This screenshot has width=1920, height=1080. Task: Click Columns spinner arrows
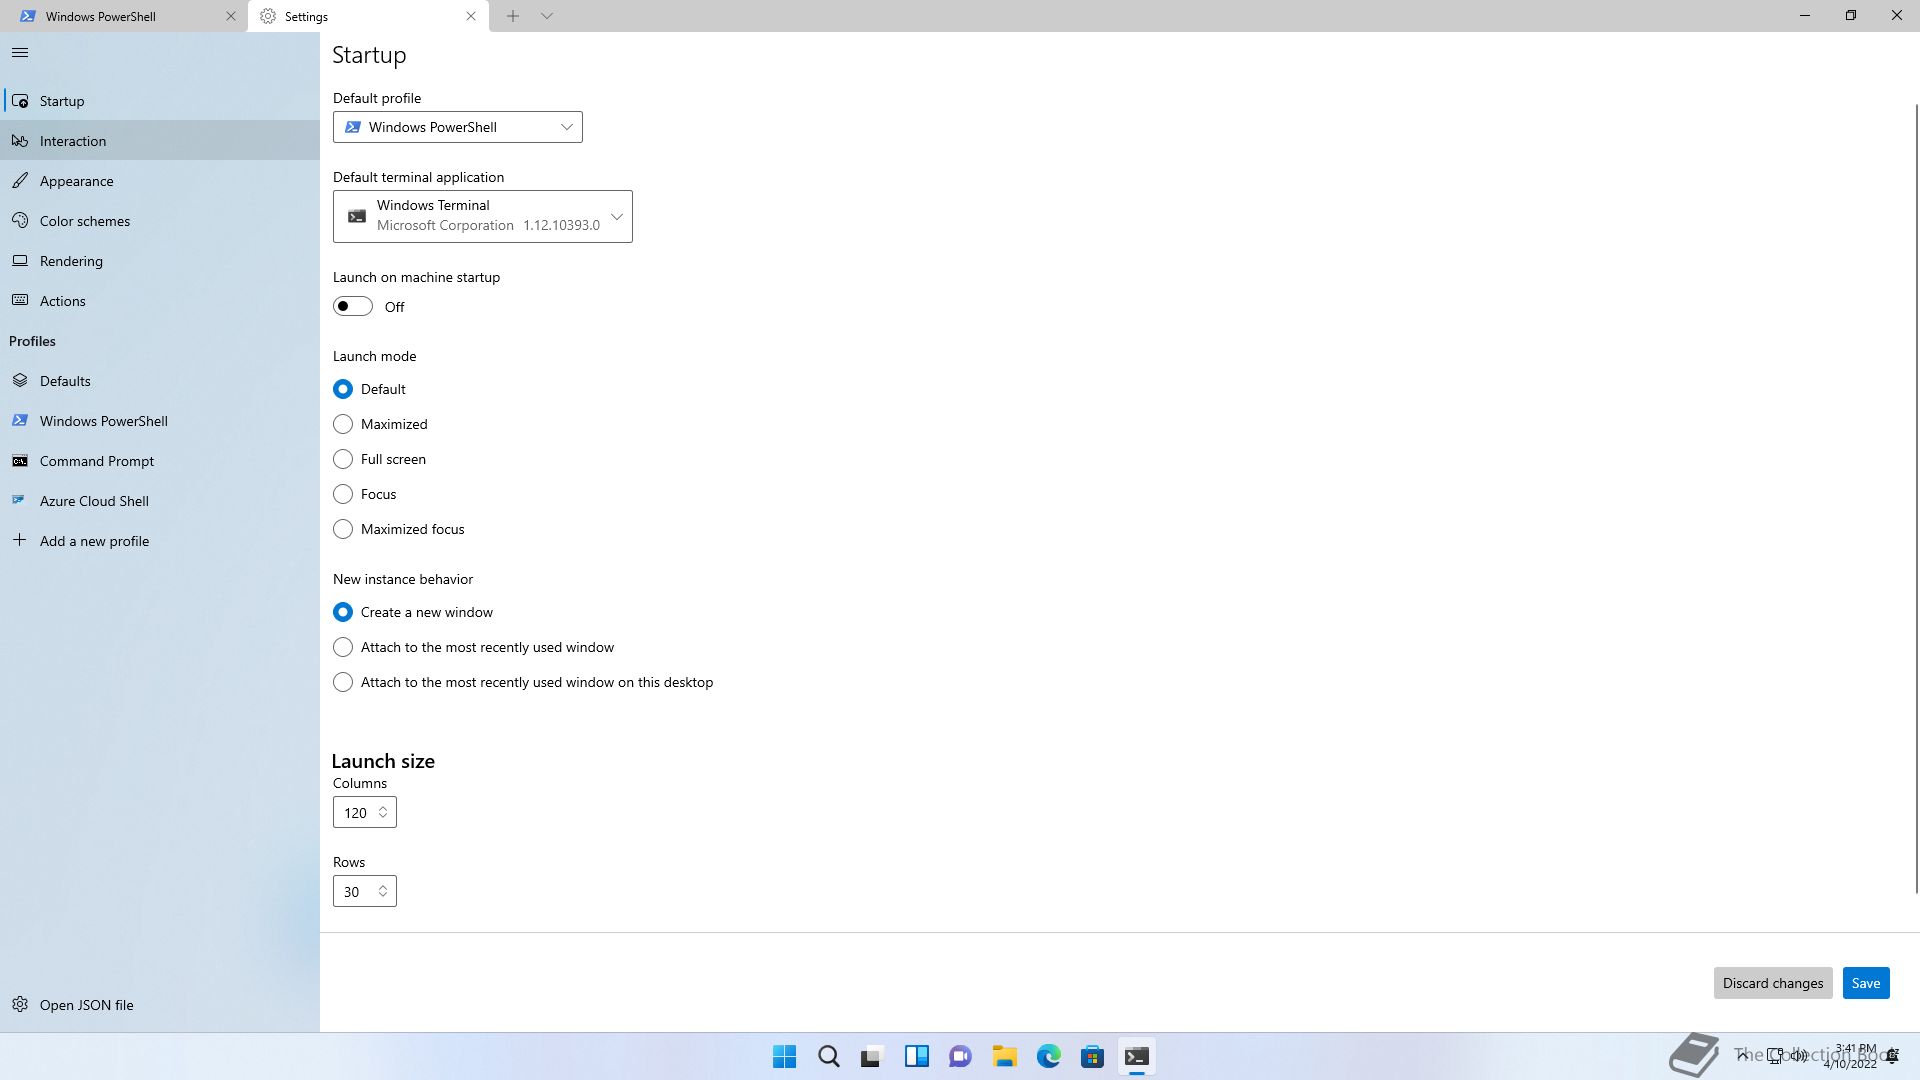383,812
